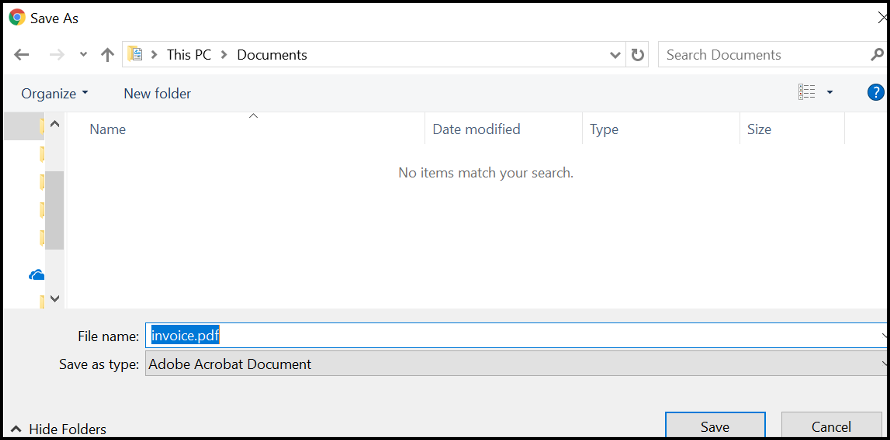Click New folder in the toolbar
Viewport: 890px width, 440px height.
pyautogui.click(x=157, y=93)
